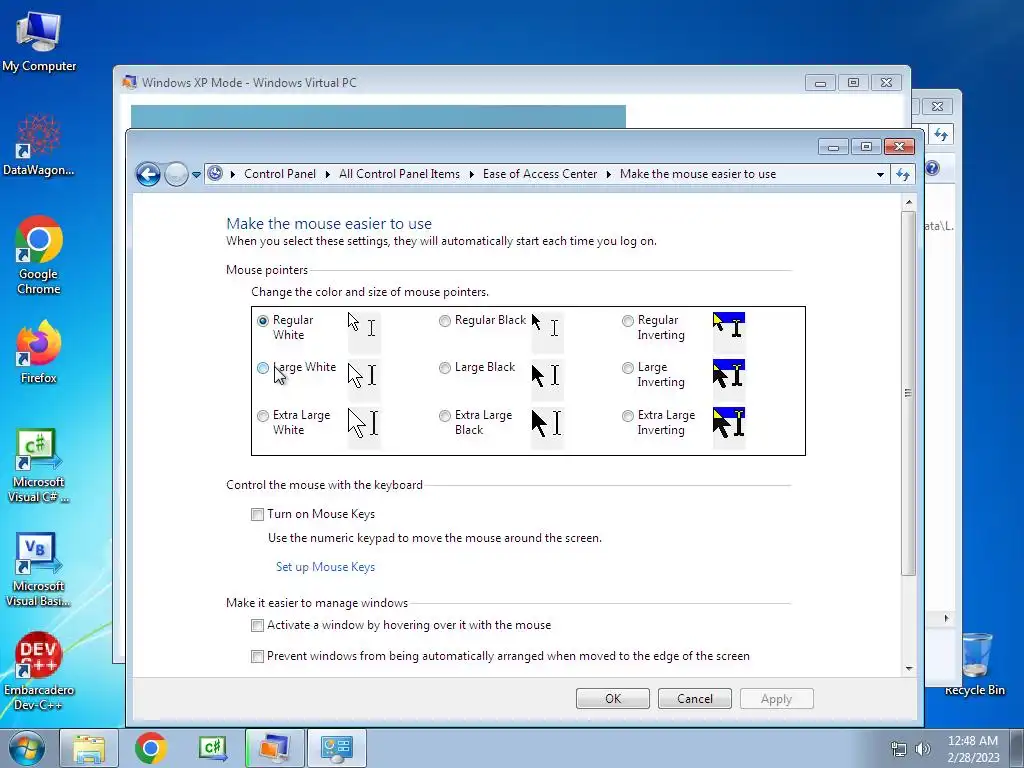Click scroll-right arrow in background window
The width and height of the screenshot is (1024, 768).
[x=946, y=617]
